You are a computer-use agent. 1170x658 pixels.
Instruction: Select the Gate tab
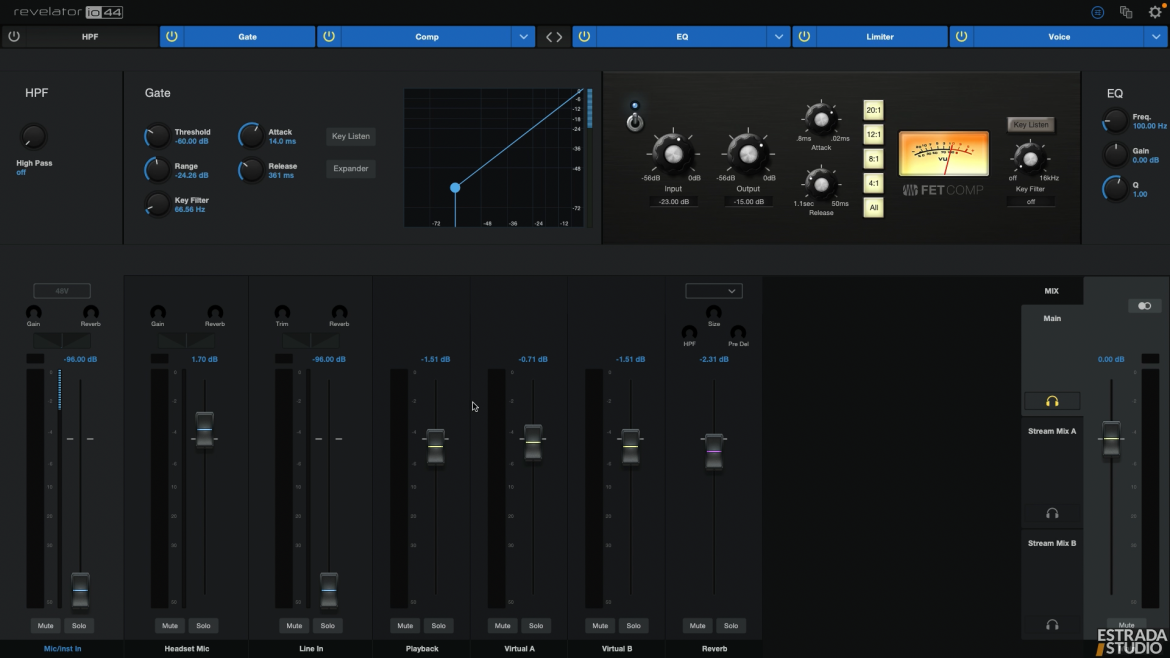(x=248, y=37)
